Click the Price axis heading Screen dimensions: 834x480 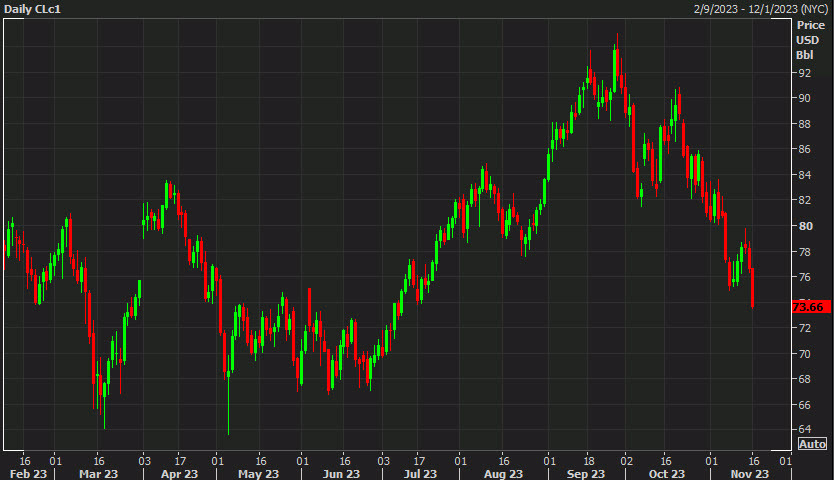811,25
